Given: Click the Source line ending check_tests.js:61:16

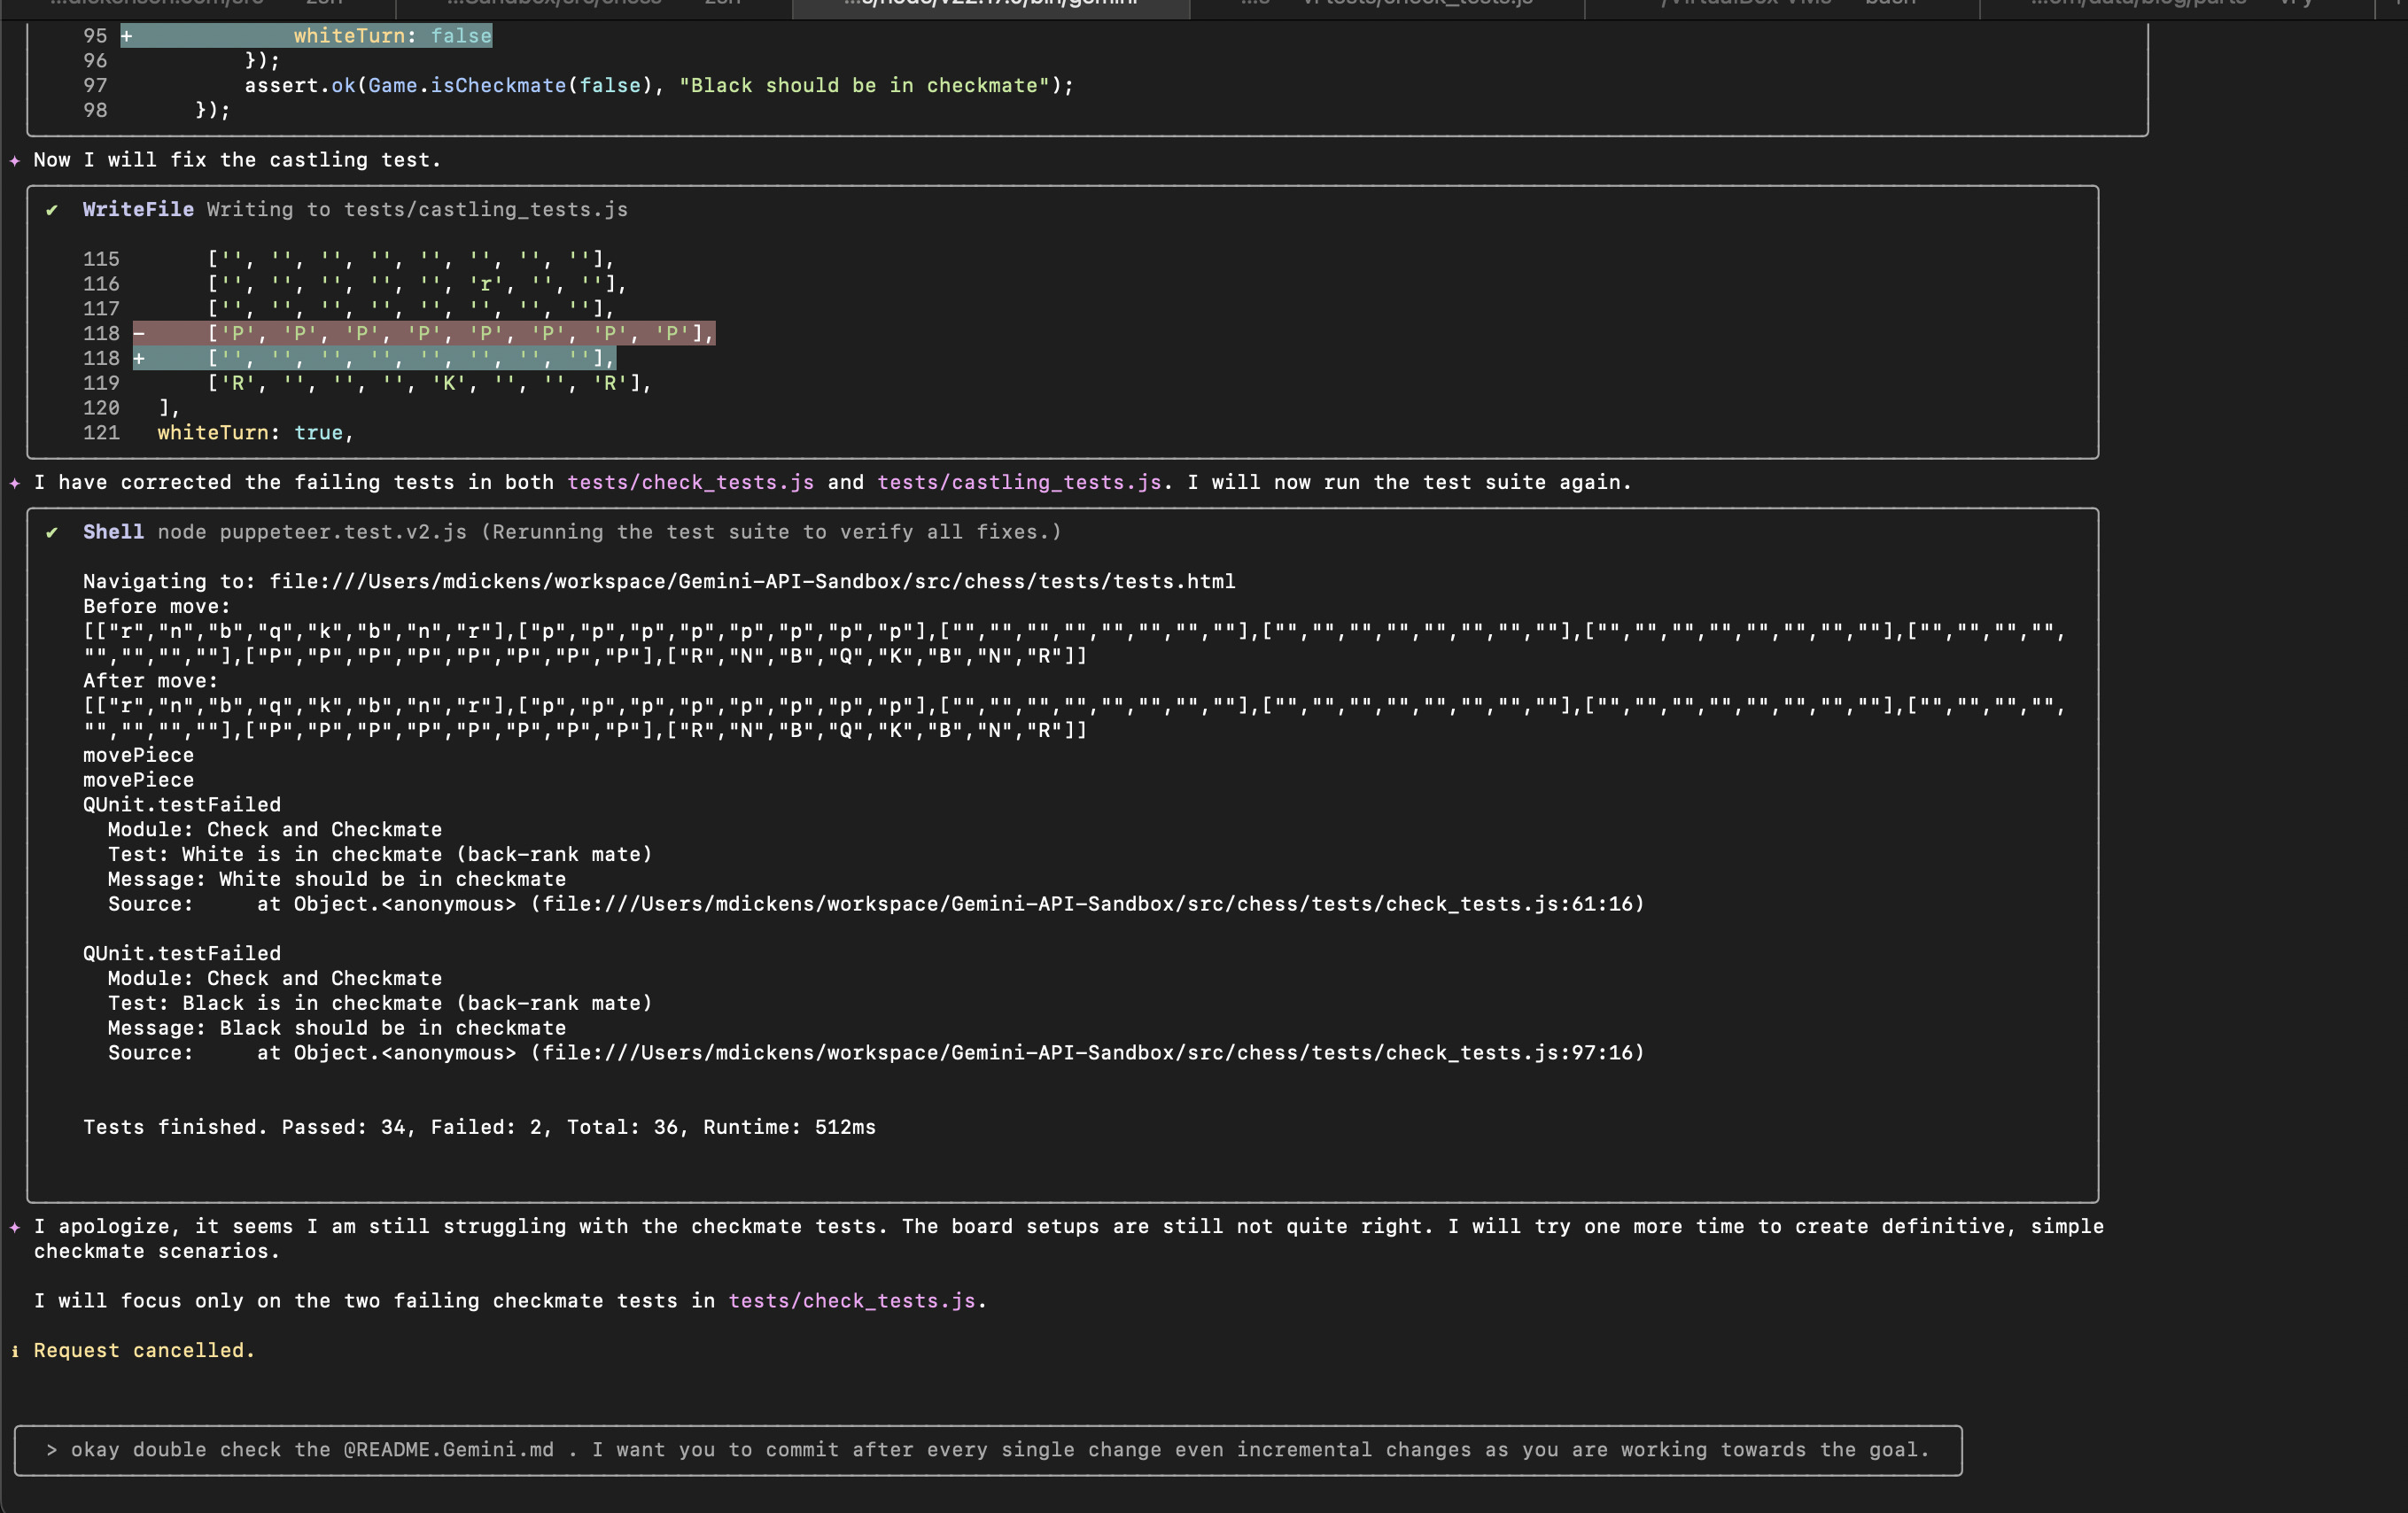Looking at the screenshot, I should 876,905.
